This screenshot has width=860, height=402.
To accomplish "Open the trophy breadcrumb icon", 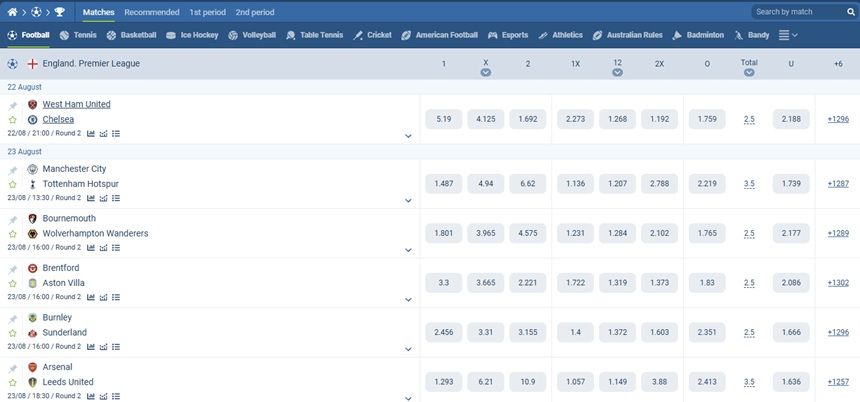I will pyautogui.click(x=60, y=12).
